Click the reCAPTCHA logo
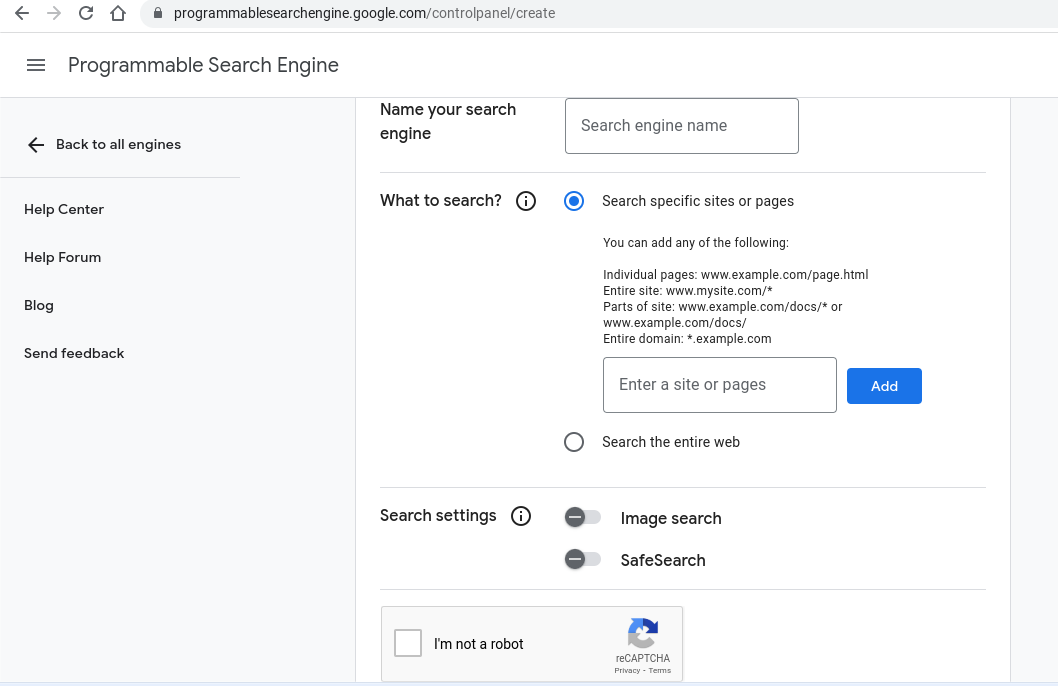This screenshot has width=1058, height=686. click(x=642, y=633)
